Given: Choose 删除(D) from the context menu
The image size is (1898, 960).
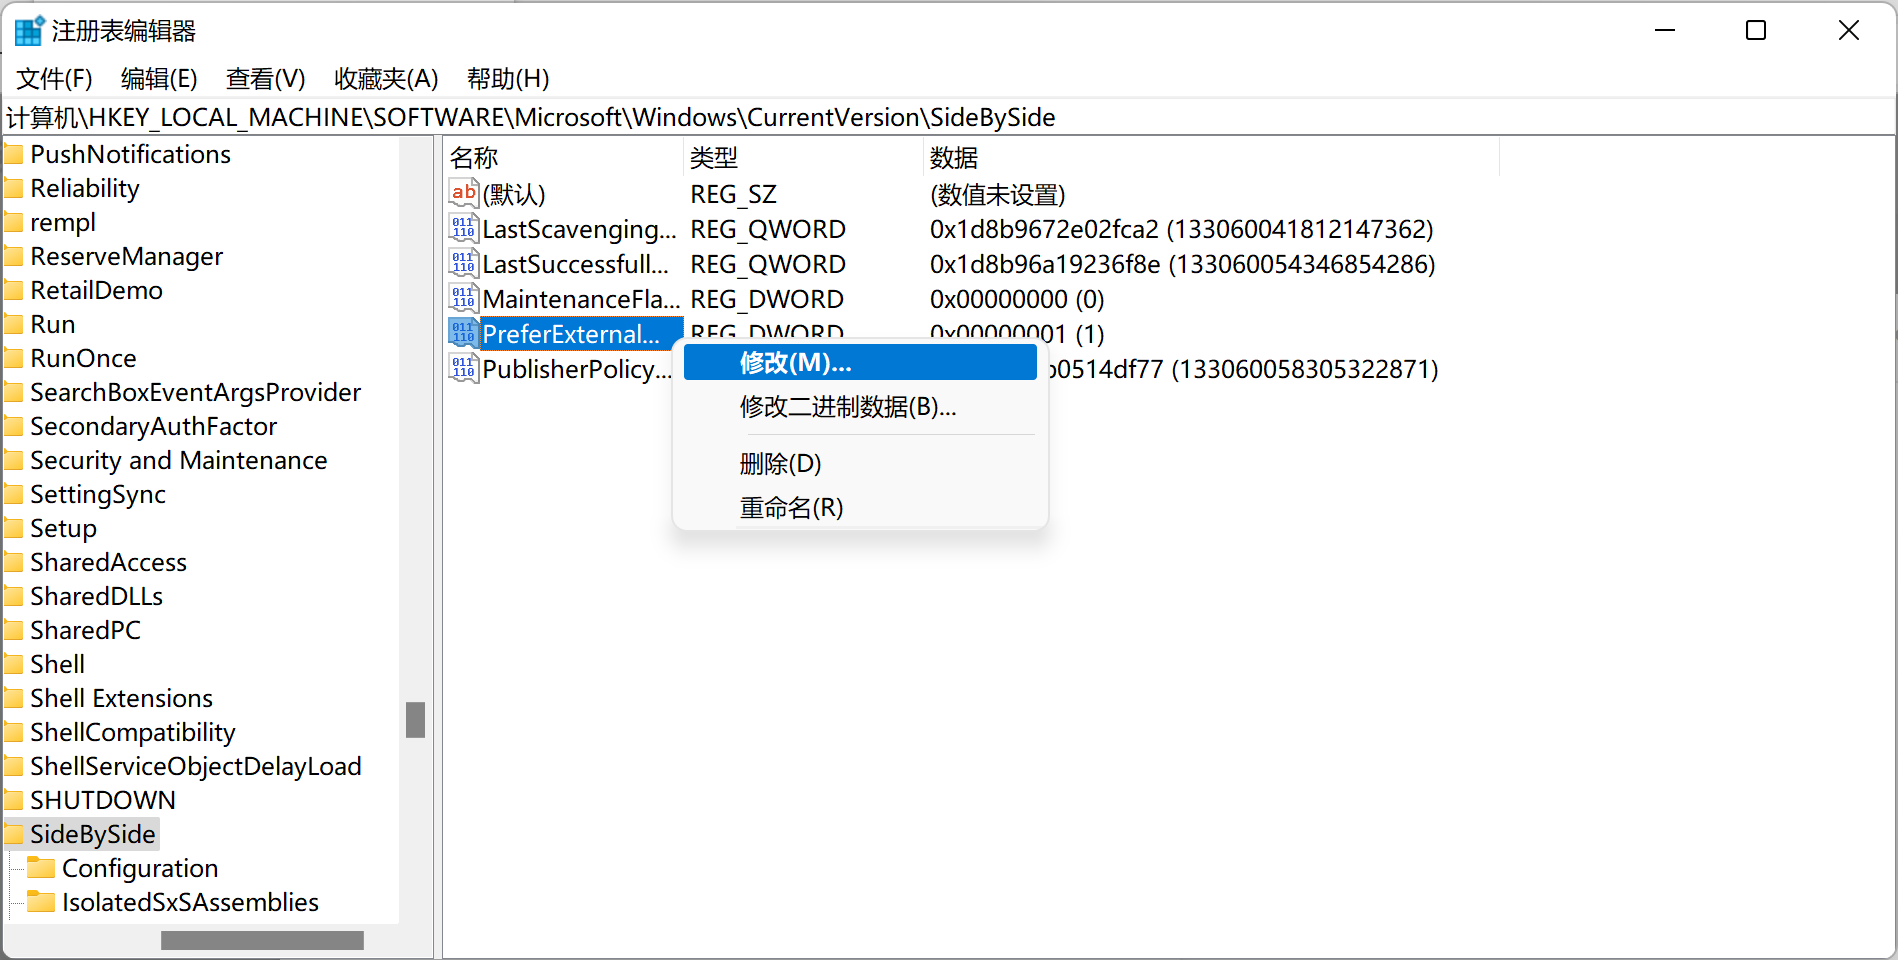Looking at the screenshot, I should click(860, 463).
